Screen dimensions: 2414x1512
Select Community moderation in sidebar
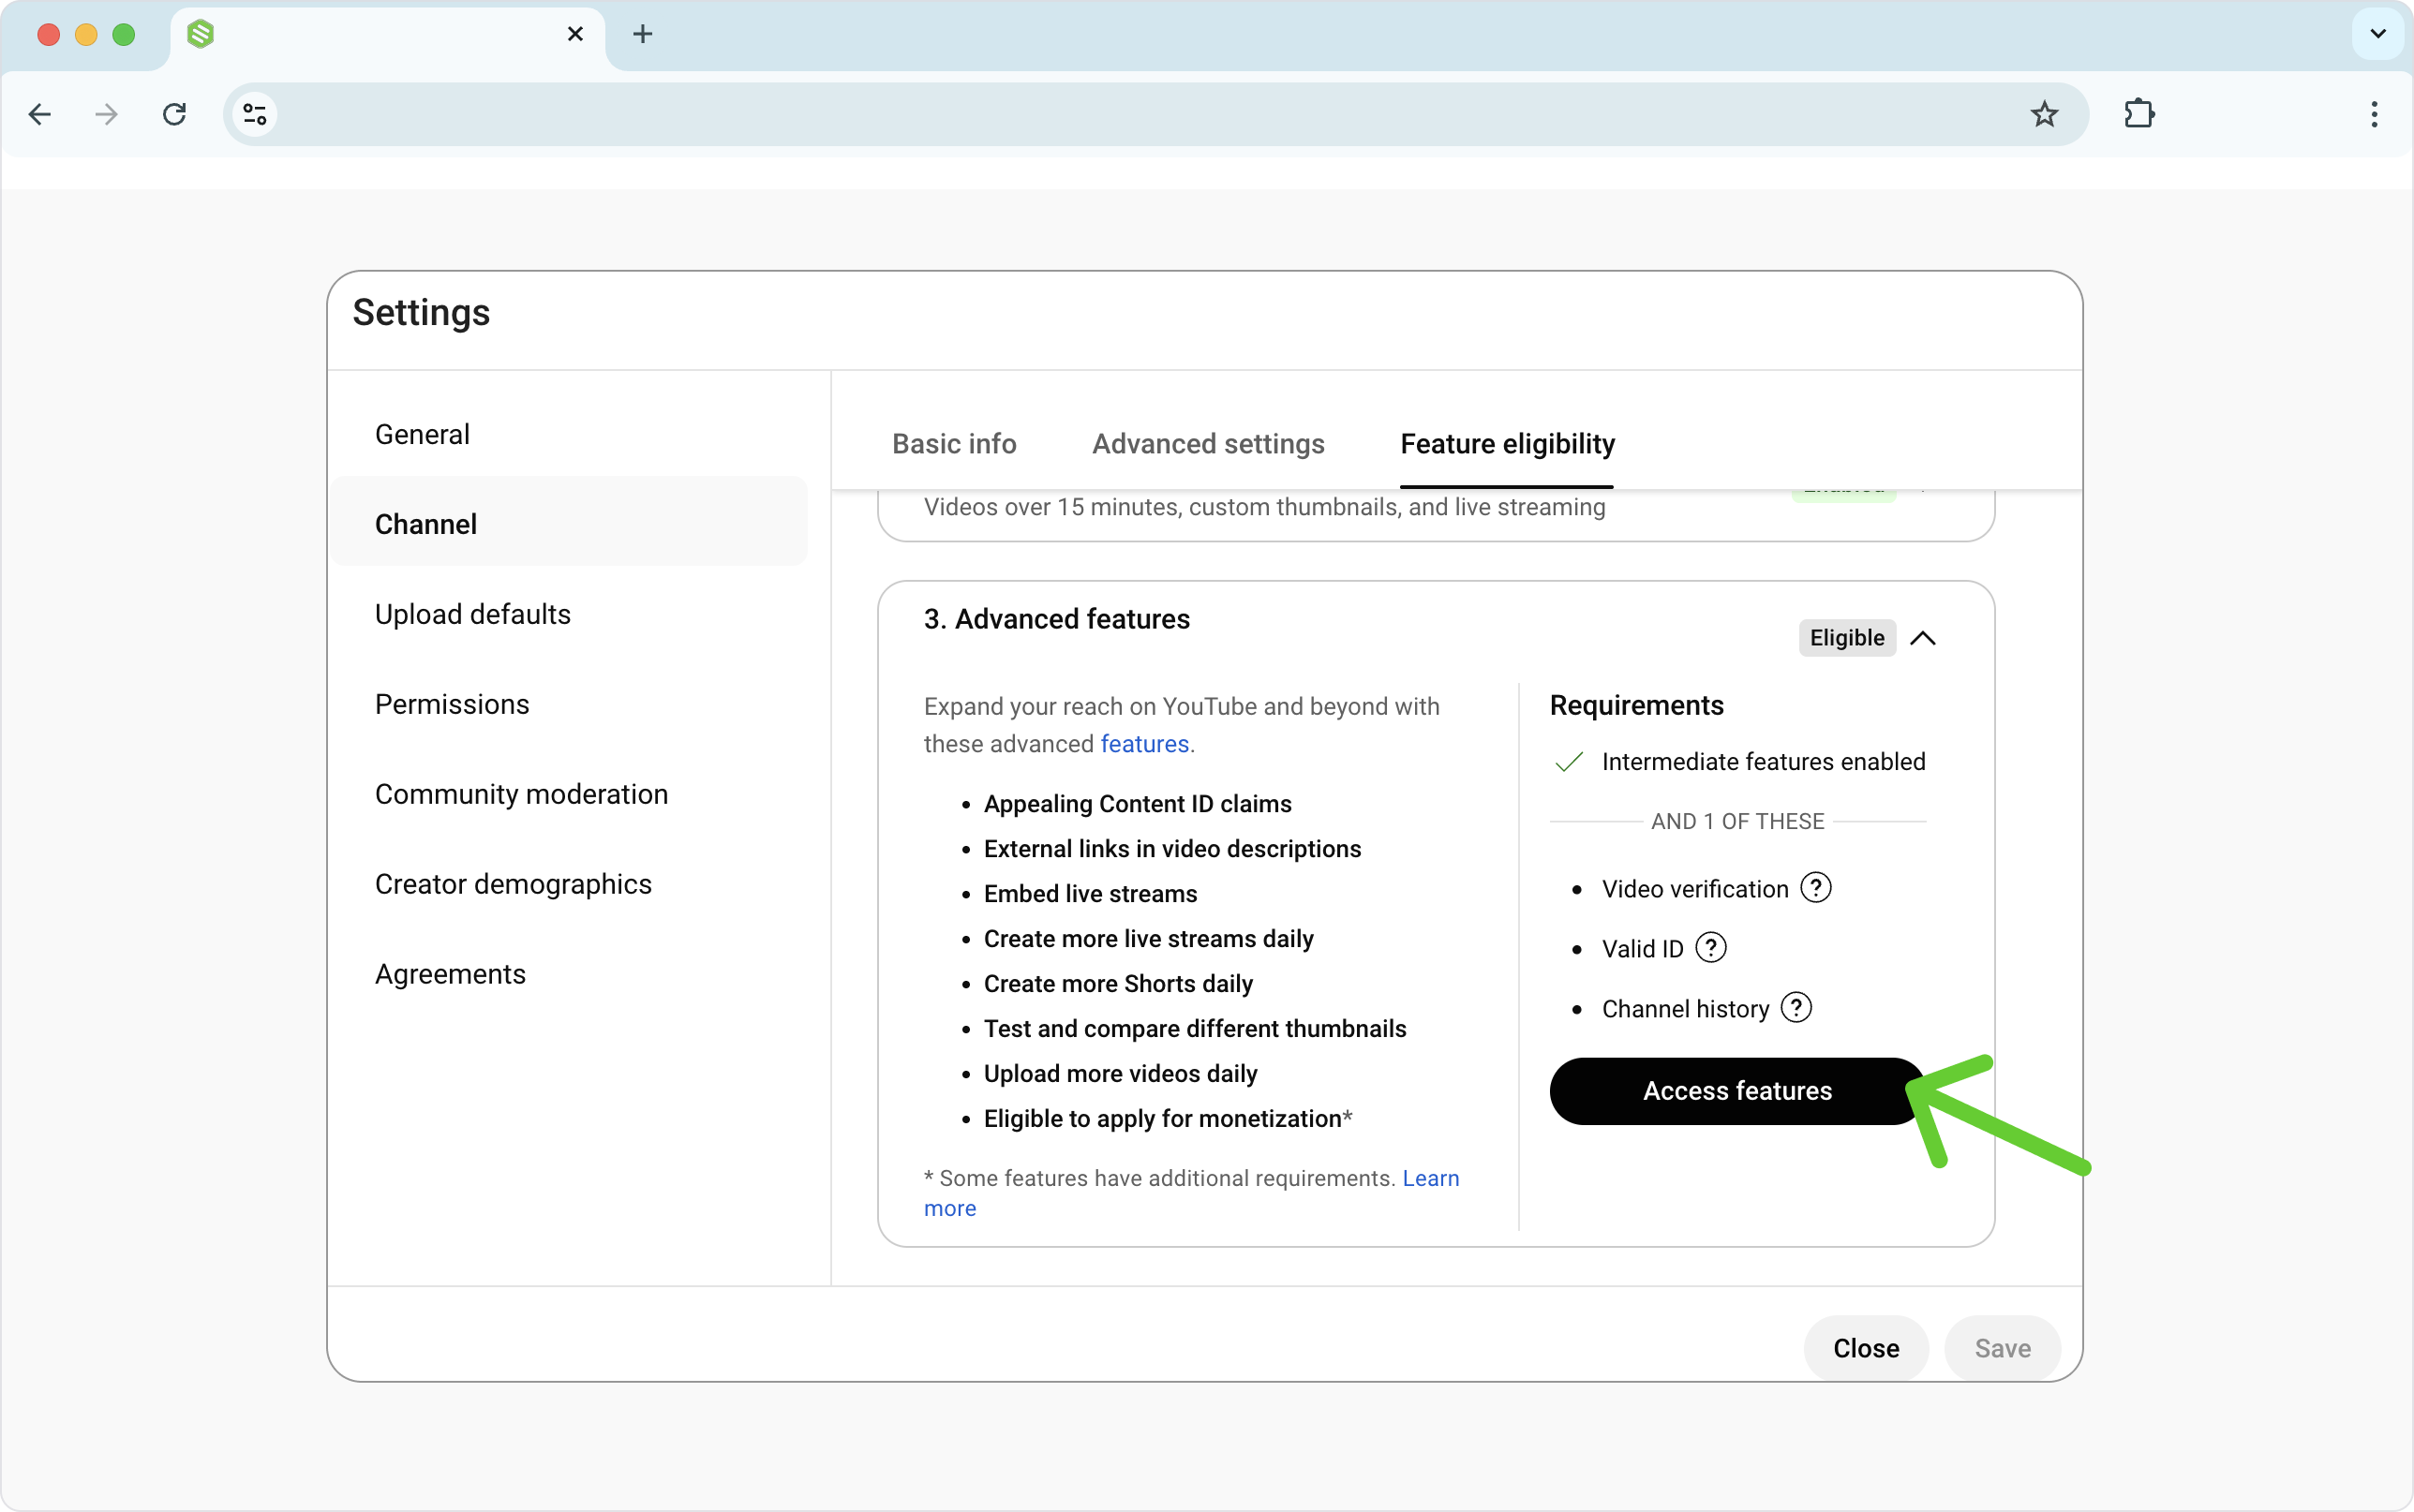521,794
